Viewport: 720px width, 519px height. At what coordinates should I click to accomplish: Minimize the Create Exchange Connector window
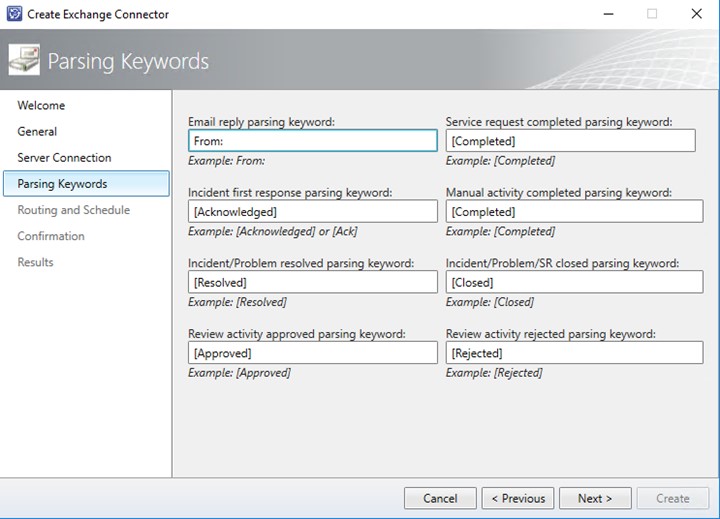pos(608,14)
